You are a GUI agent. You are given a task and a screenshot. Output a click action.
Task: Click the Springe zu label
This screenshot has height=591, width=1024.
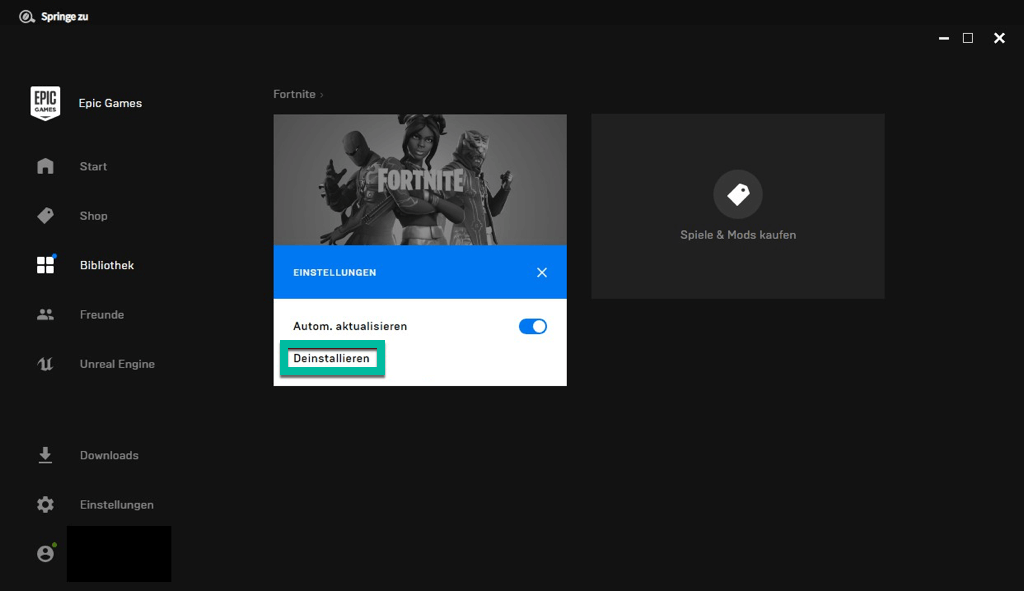point(65,17)
